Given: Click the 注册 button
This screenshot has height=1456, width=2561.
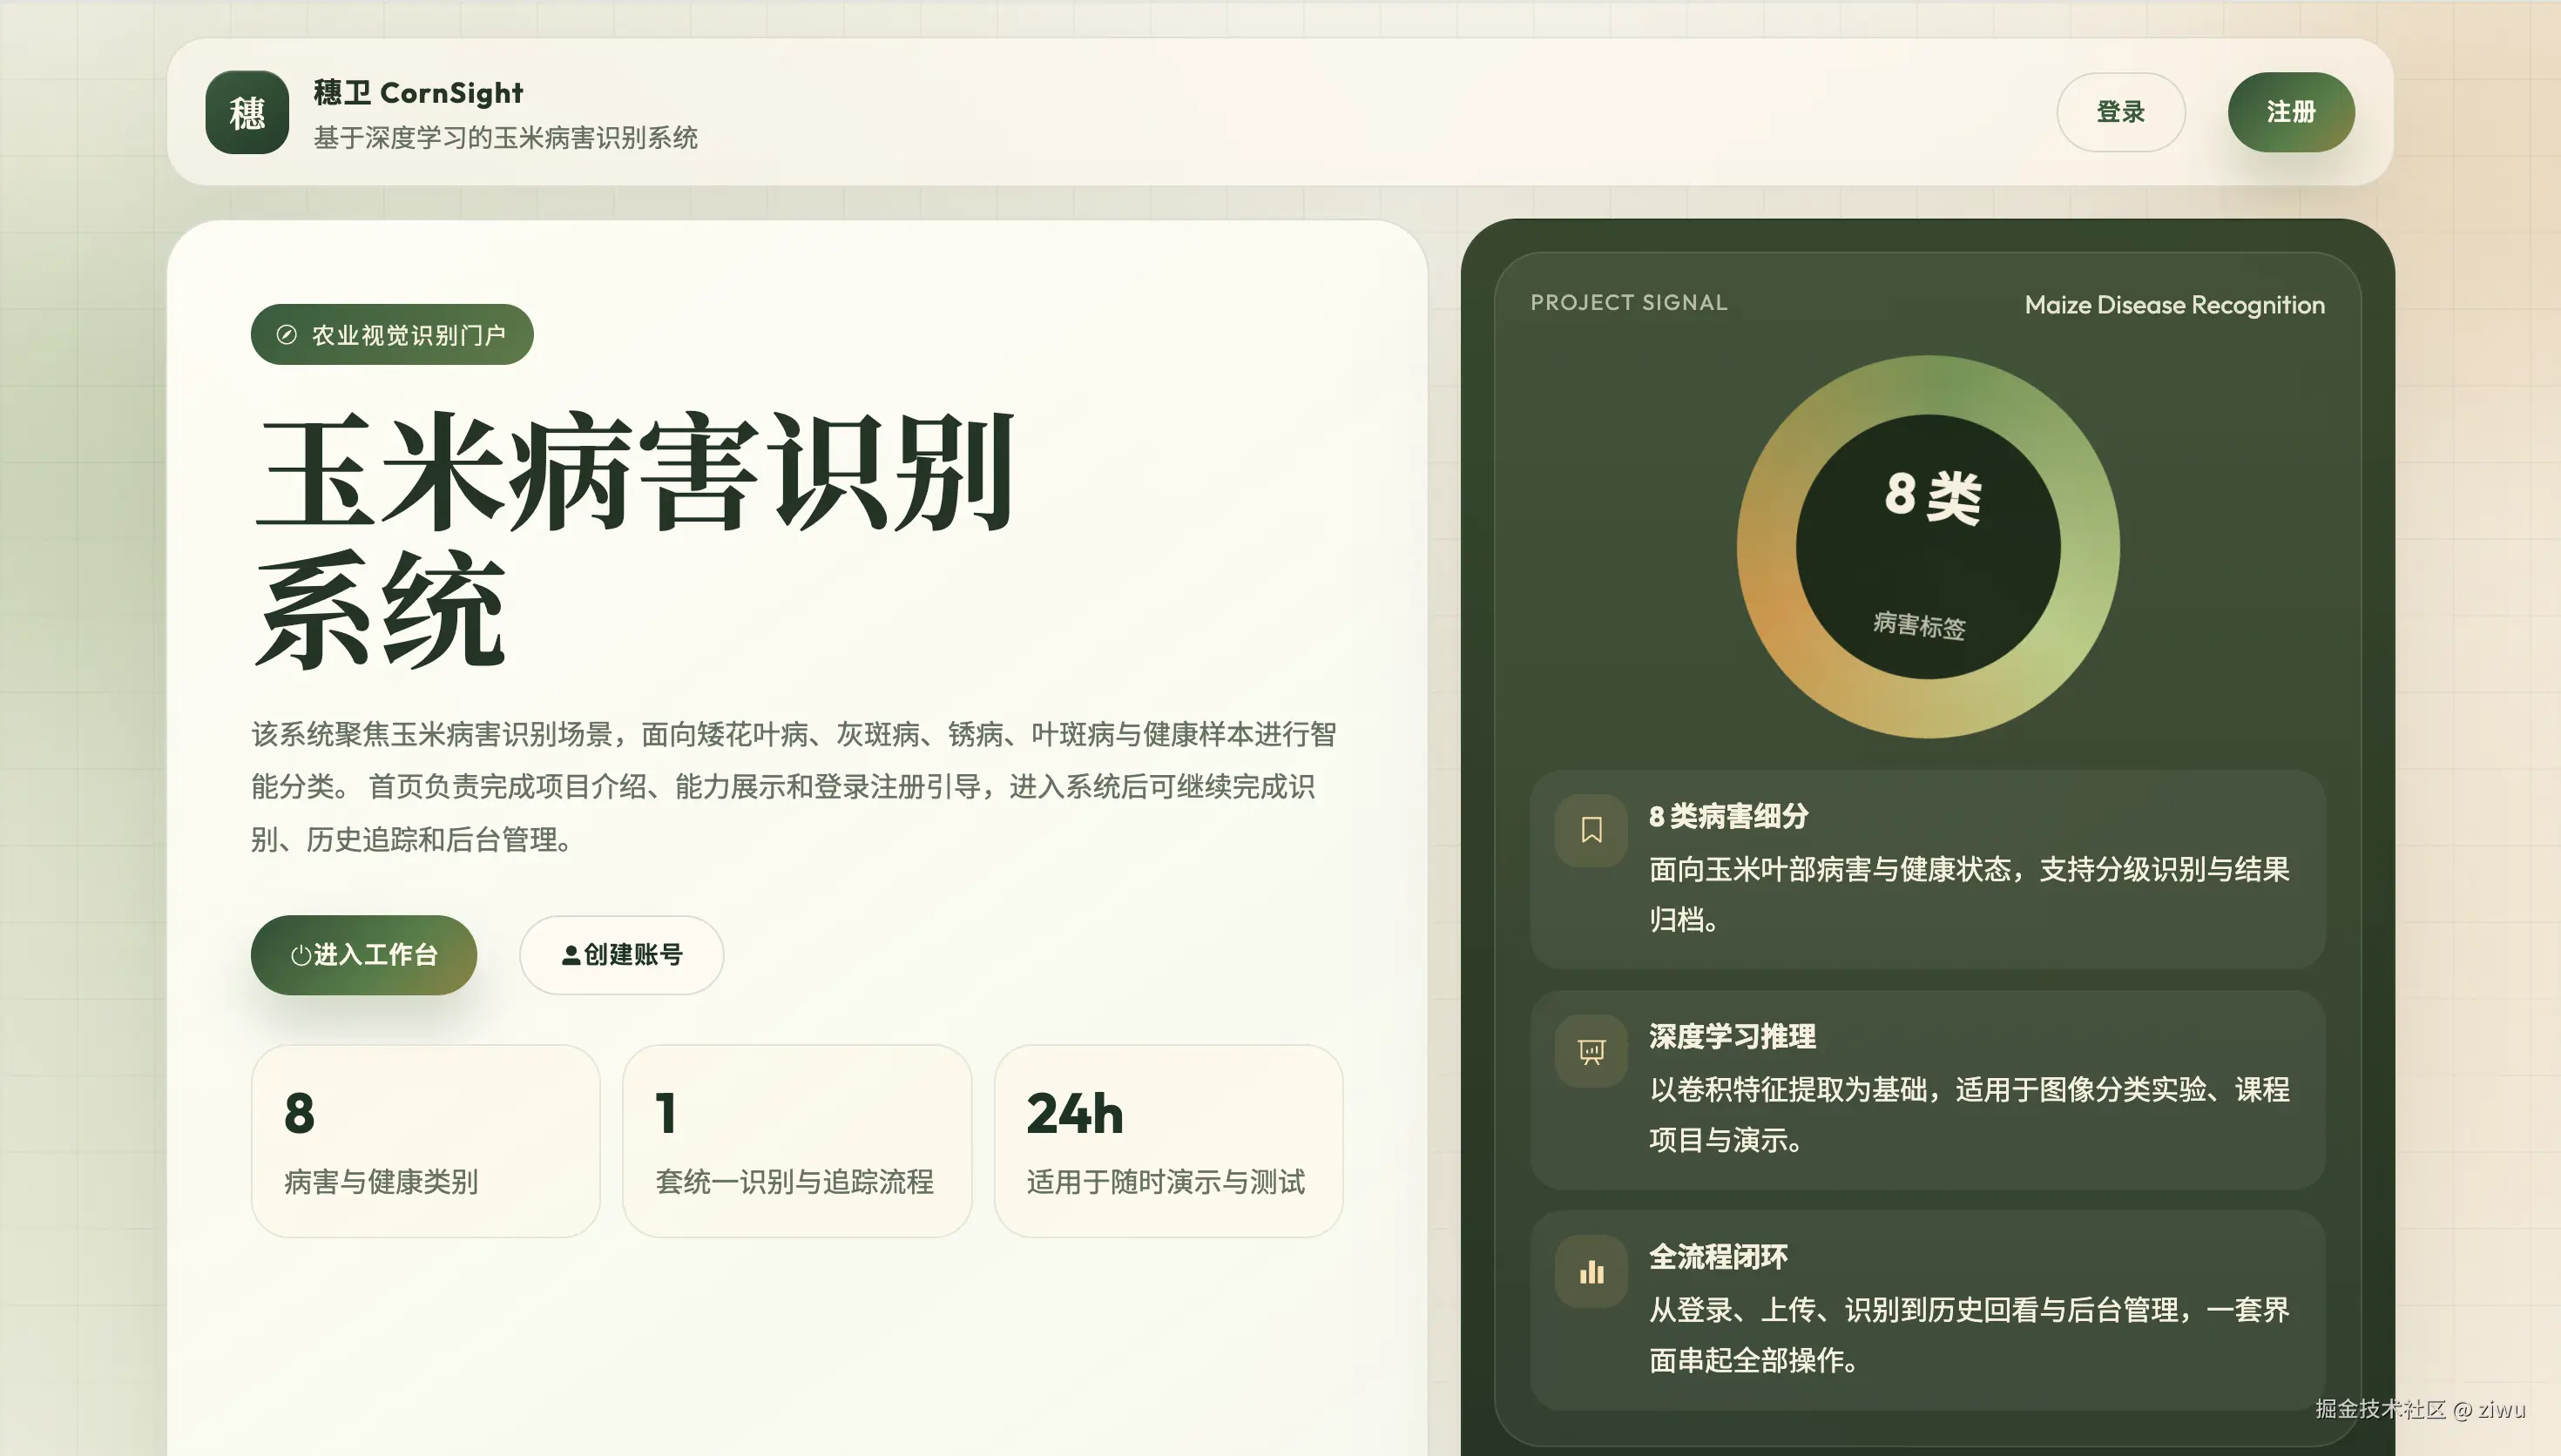Looking at the screenshot, I should pyautogui.click(x=2291, y=112).
